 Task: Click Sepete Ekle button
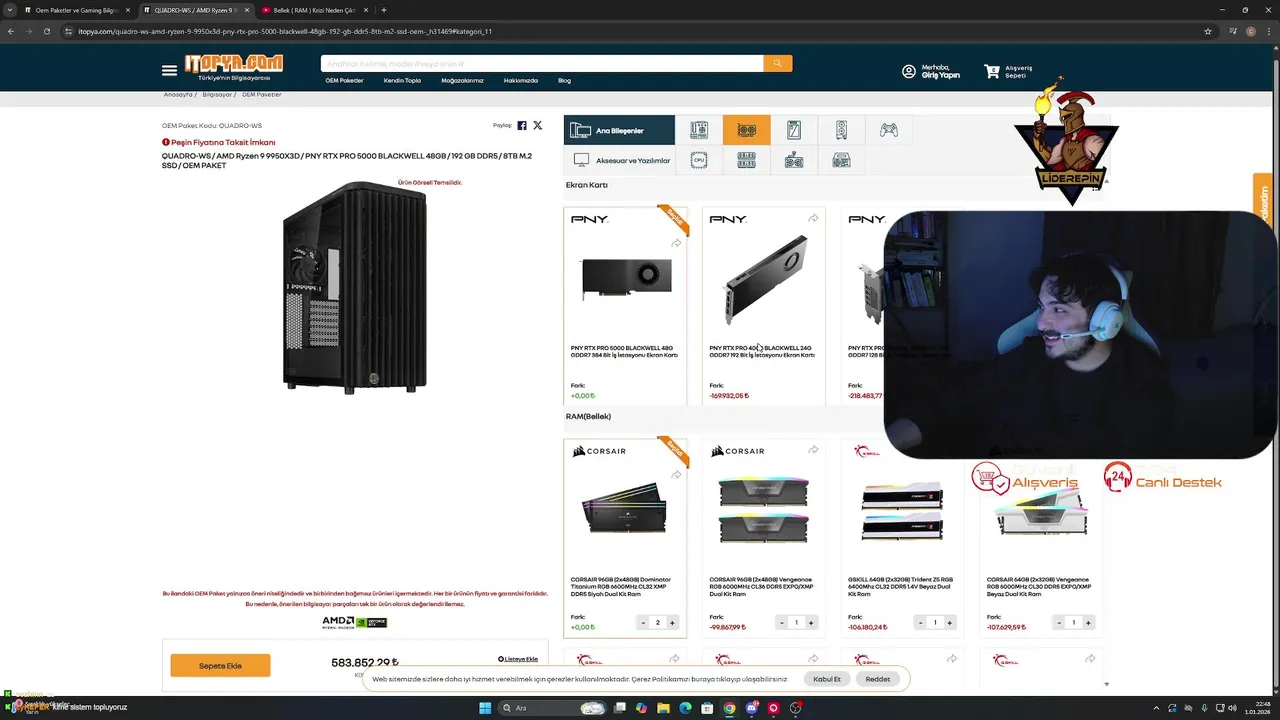[x=220, y=665]
